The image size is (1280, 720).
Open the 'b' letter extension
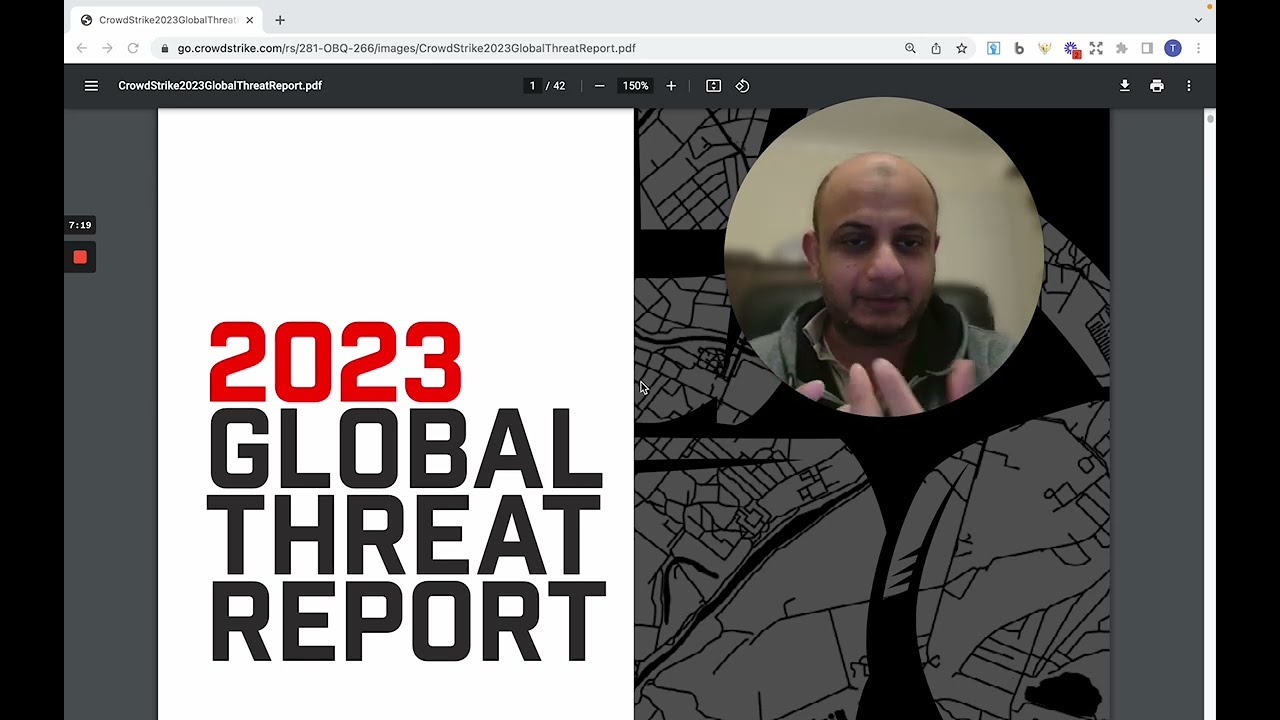[1019, 48]
